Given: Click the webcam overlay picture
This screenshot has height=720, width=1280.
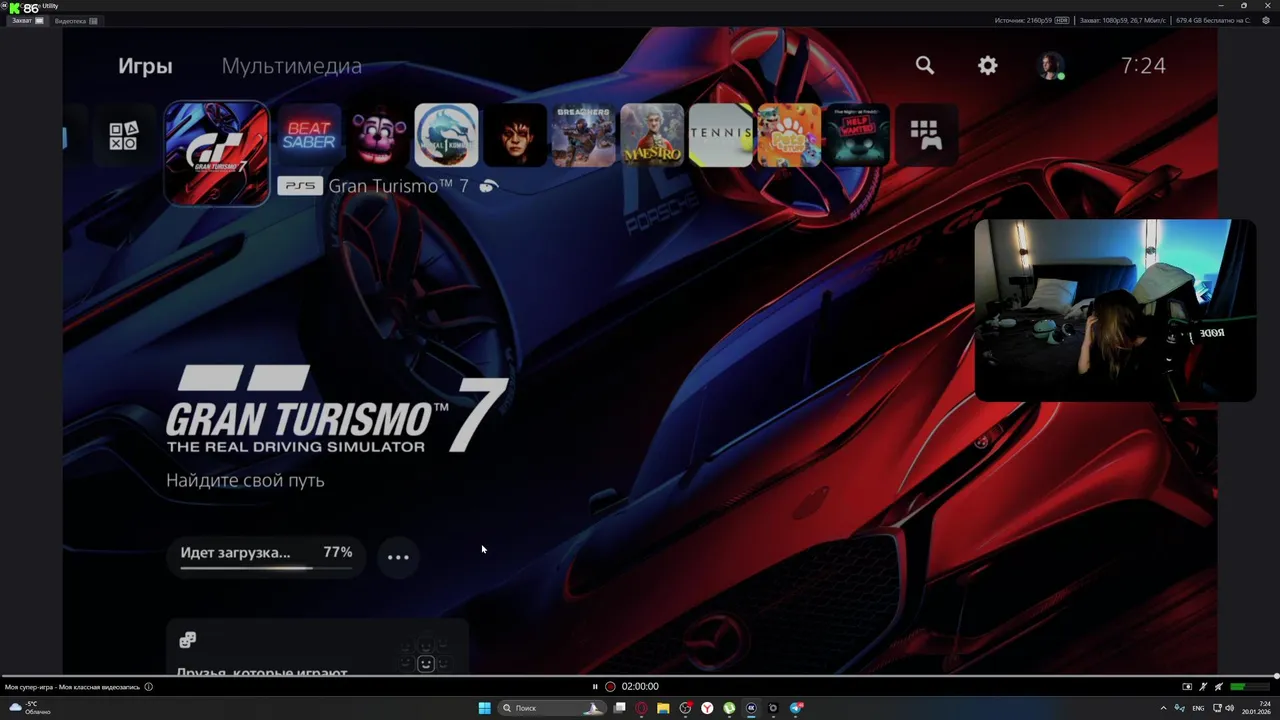Looking at the screenshot, I should (x=1115, y=311).
